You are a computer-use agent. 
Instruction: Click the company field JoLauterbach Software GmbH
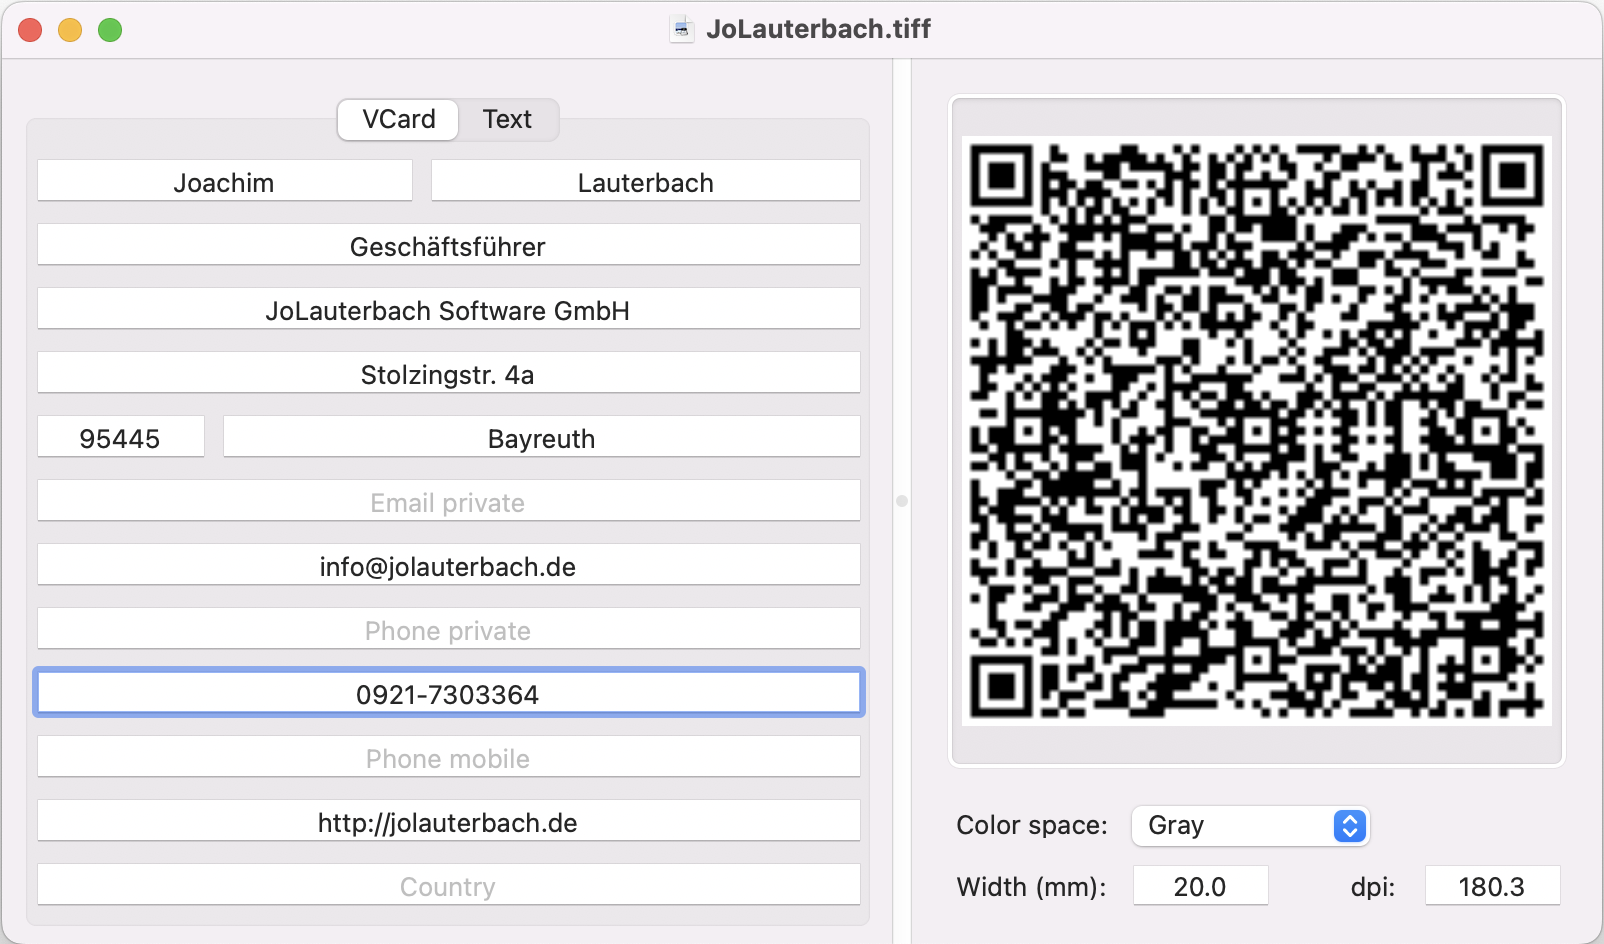coord(448,310)
